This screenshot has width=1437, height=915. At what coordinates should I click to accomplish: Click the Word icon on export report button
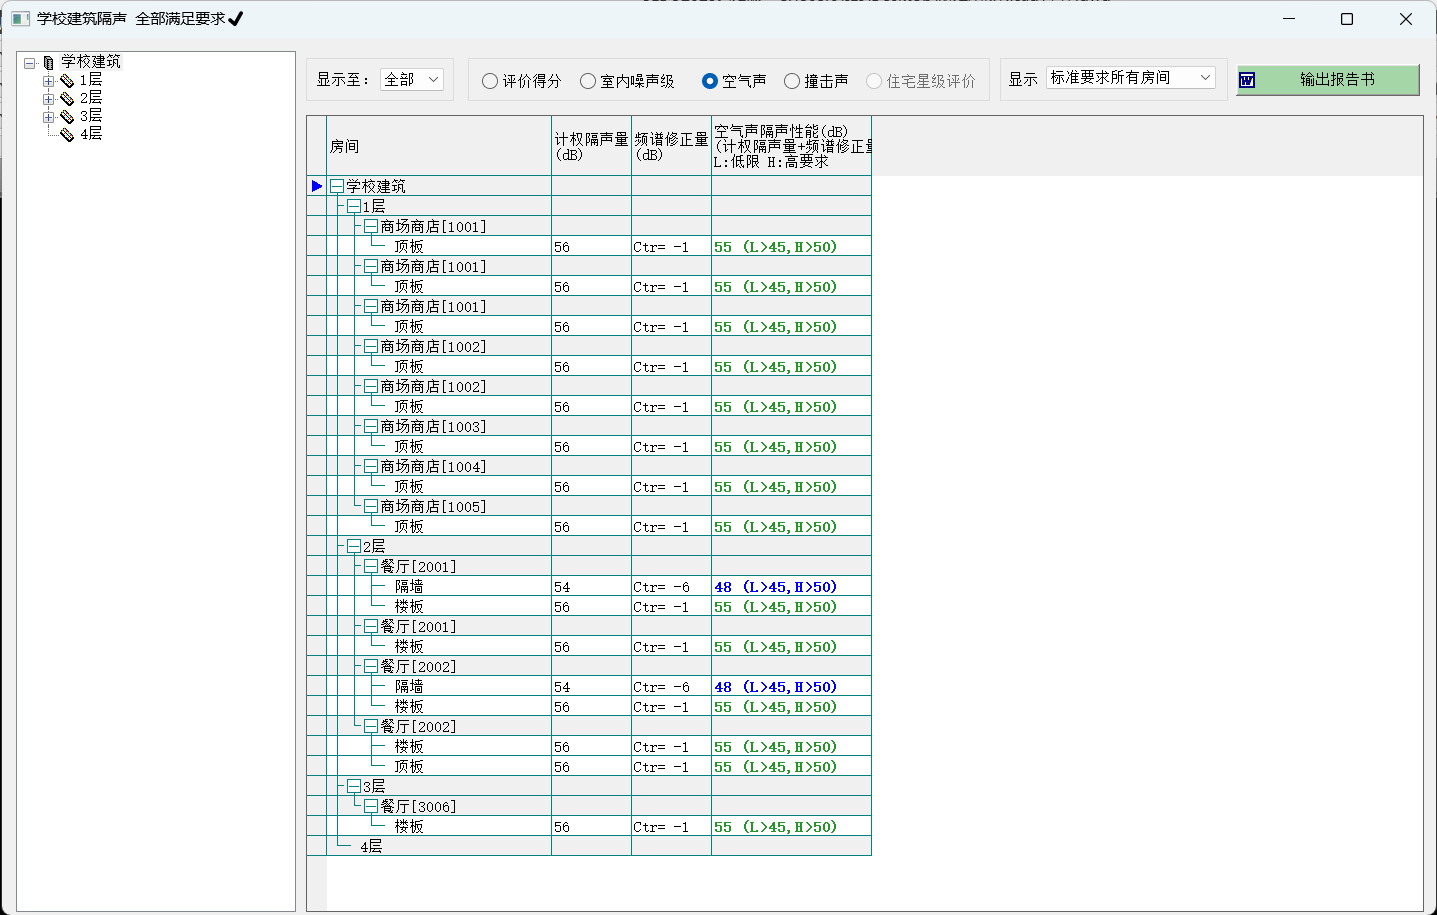click(1247, 80)
